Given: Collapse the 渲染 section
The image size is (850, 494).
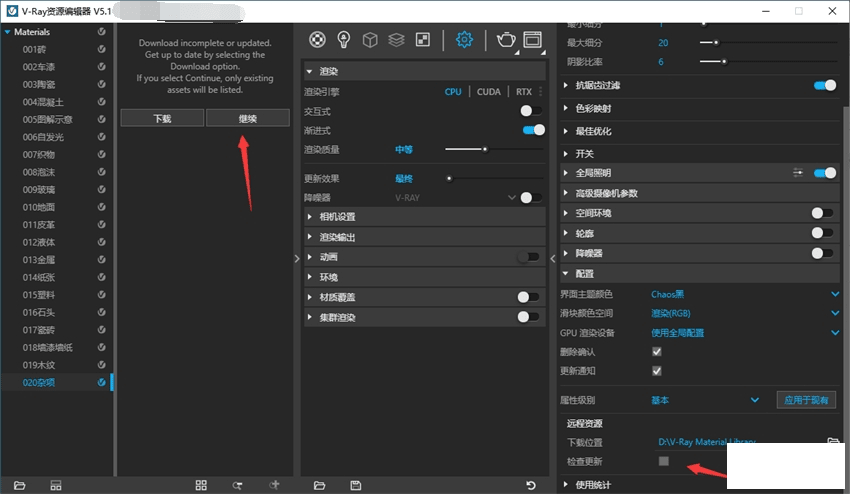Looking at the screenshot, I should pyautogui.click(x=424, y=71).
